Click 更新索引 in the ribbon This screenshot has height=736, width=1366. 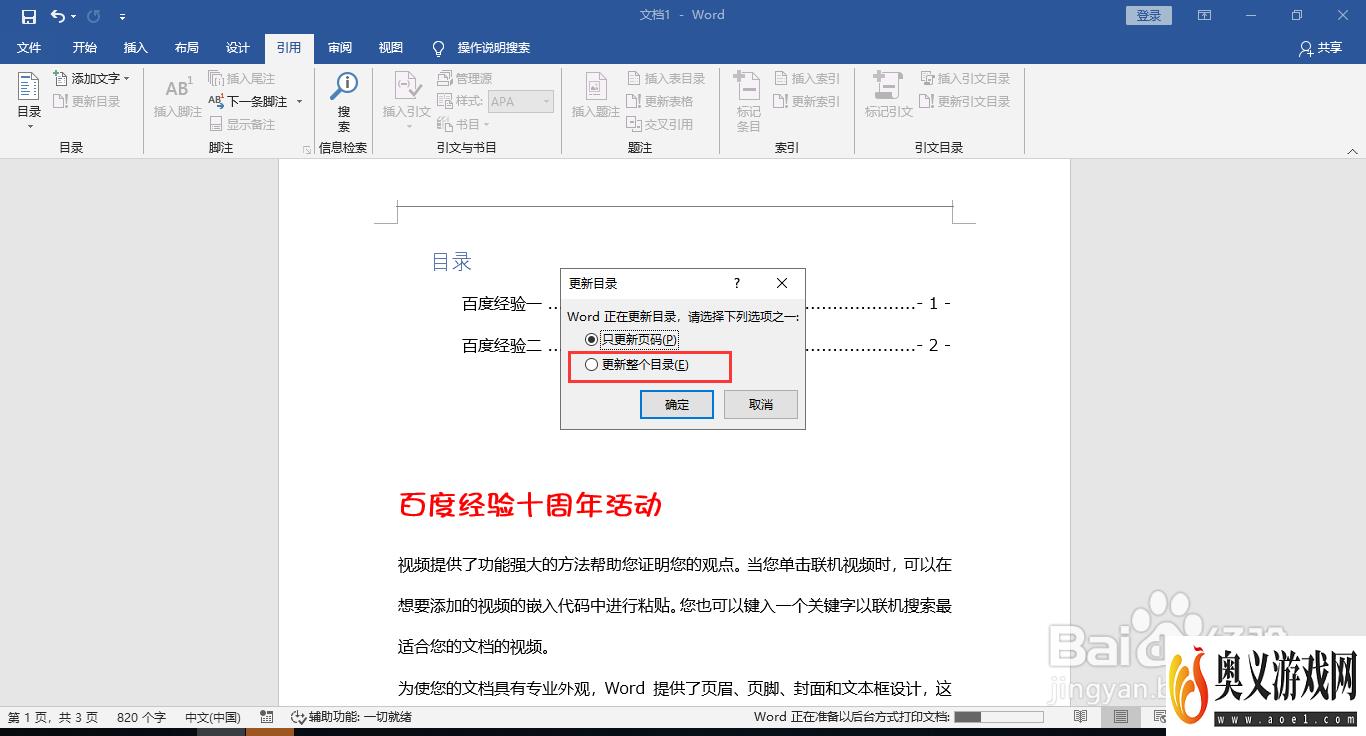click(807, 101)
